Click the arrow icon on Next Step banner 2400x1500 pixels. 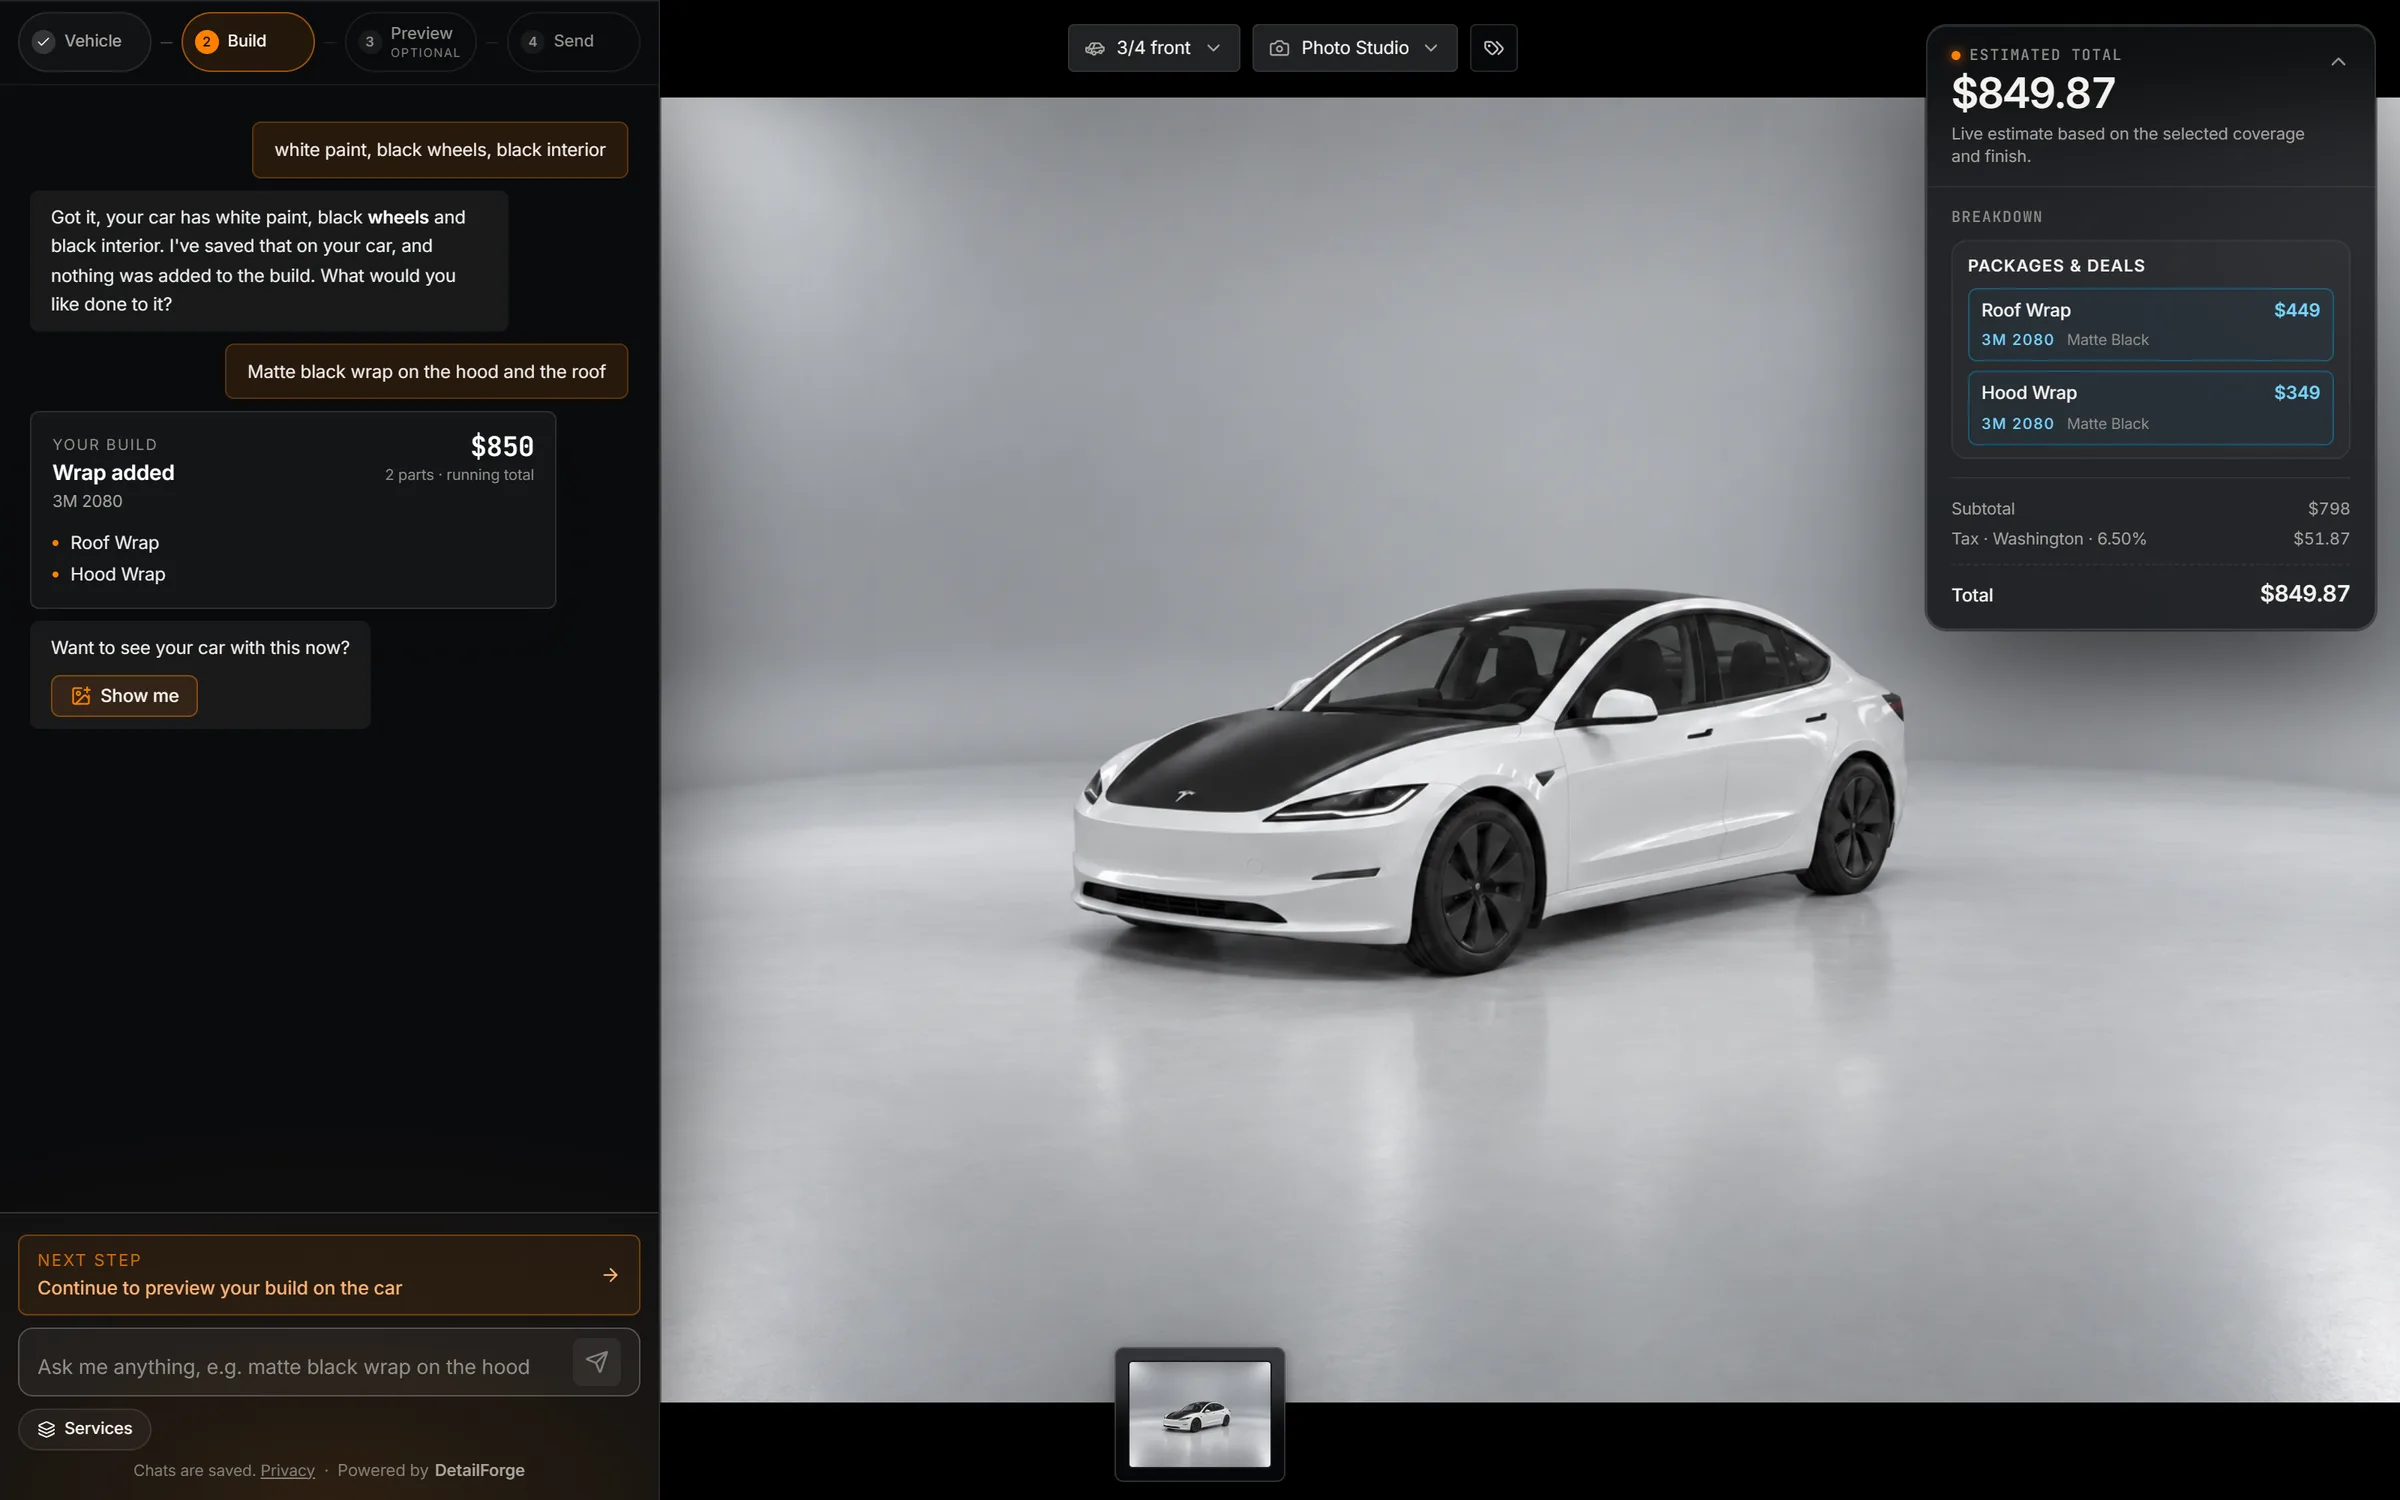tap(610, 1275)
